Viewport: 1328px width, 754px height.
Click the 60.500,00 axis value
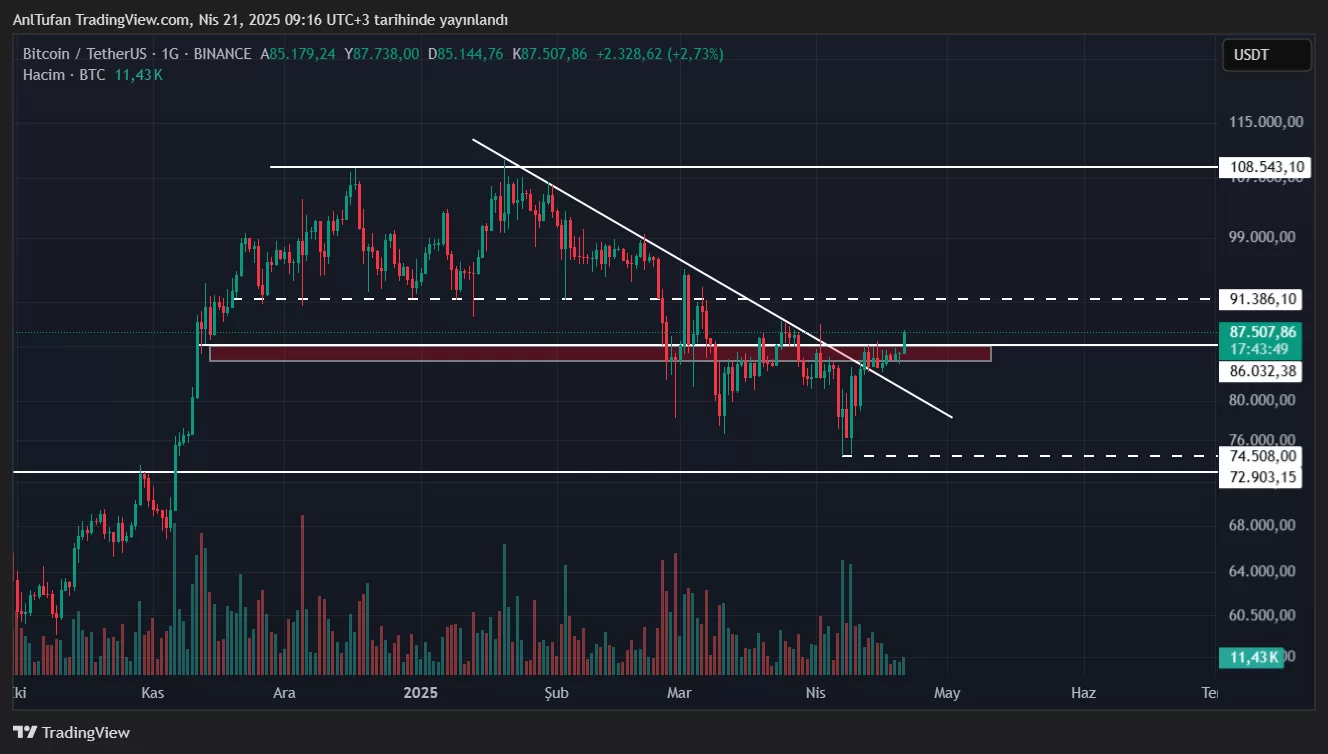tap(1262, 616)
